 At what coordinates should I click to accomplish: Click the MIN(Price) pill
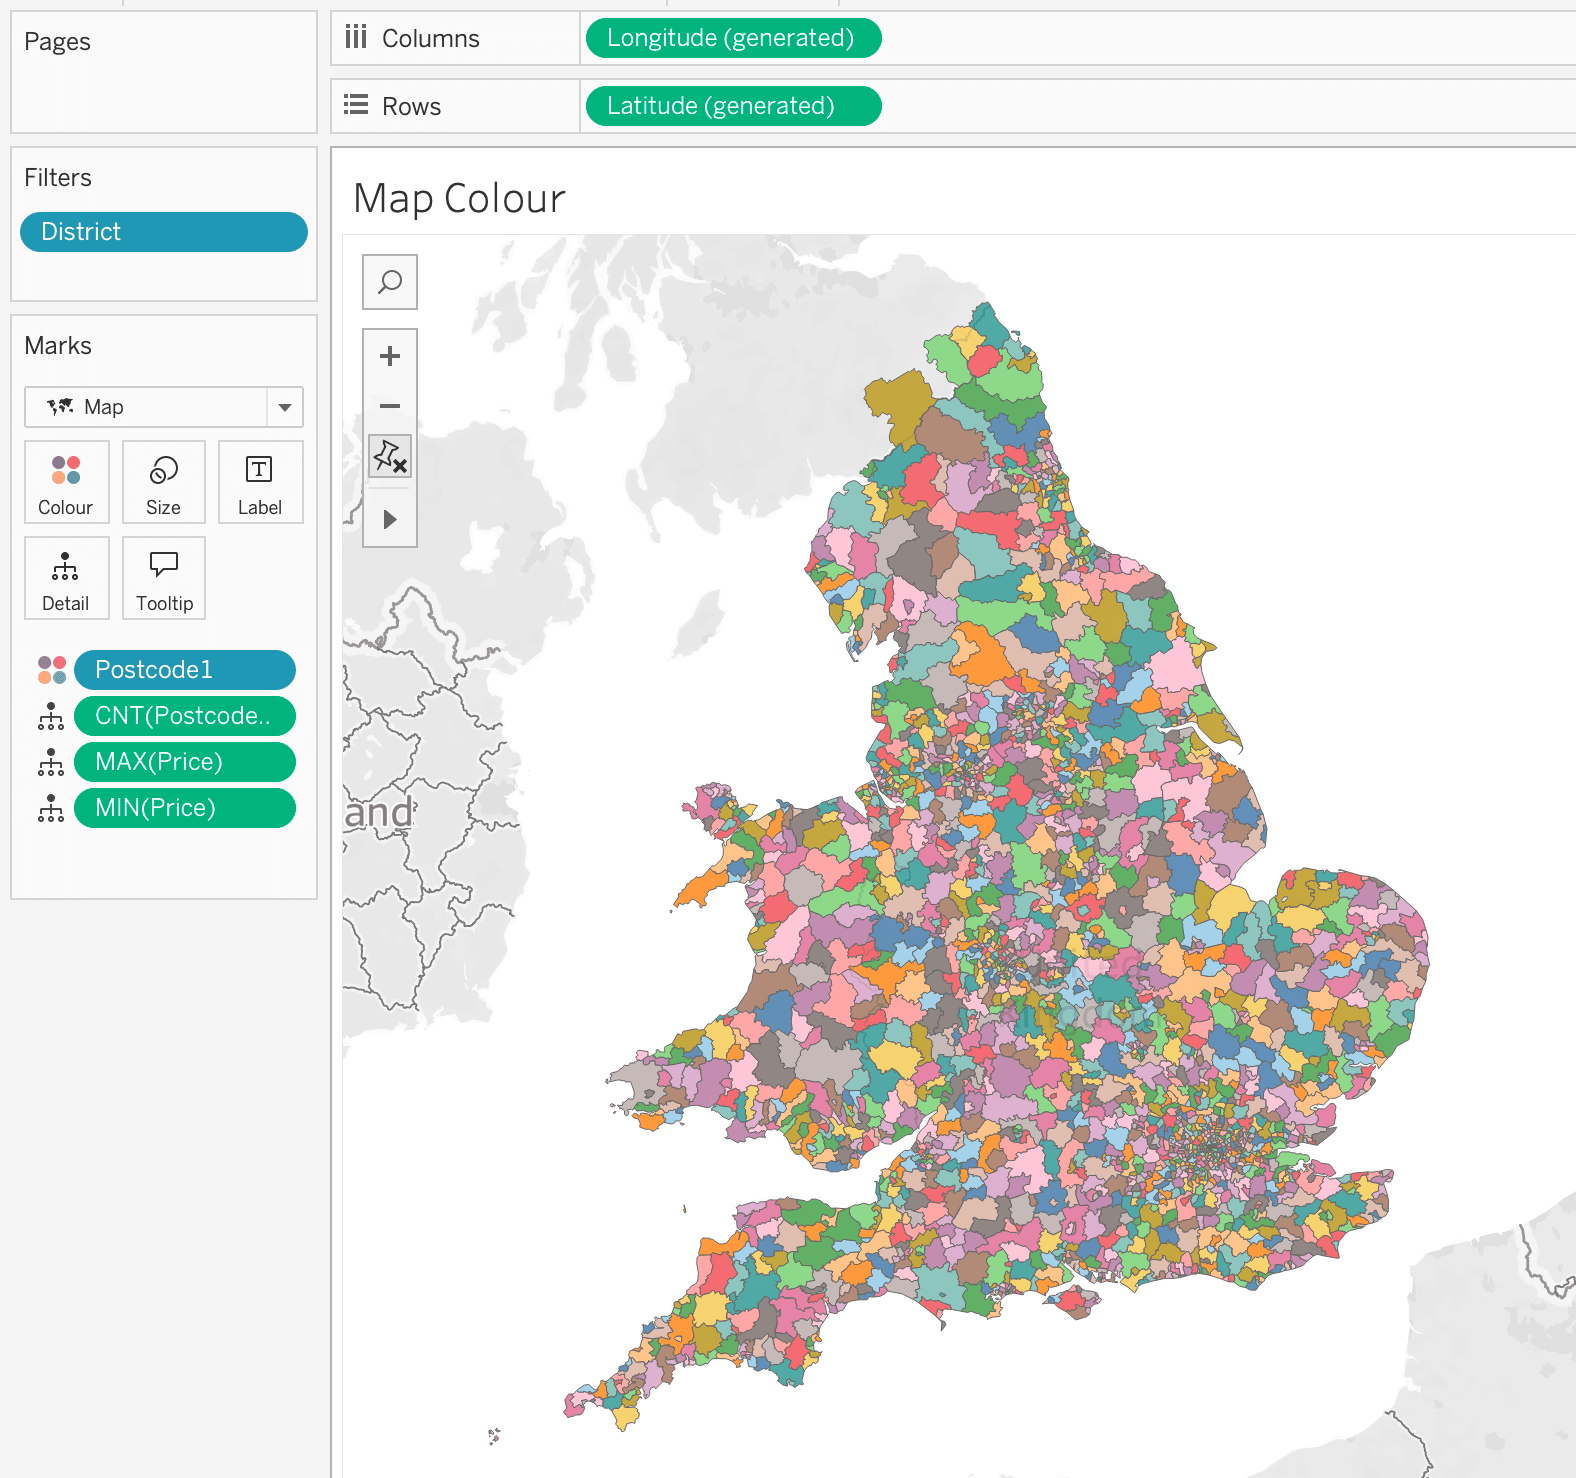click(x=185, y=808)
